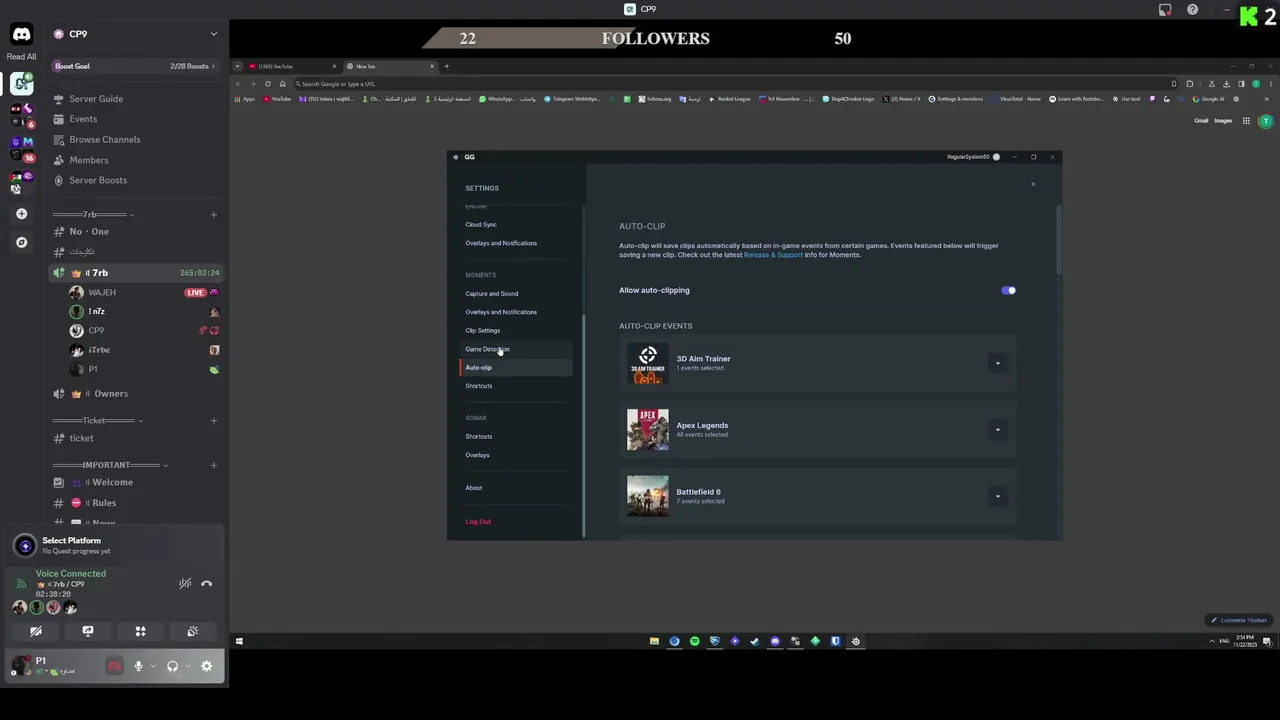Open Capture and Sound settings
The width and height of the screenshot is (1280, 720).
(x=491, y=294)
